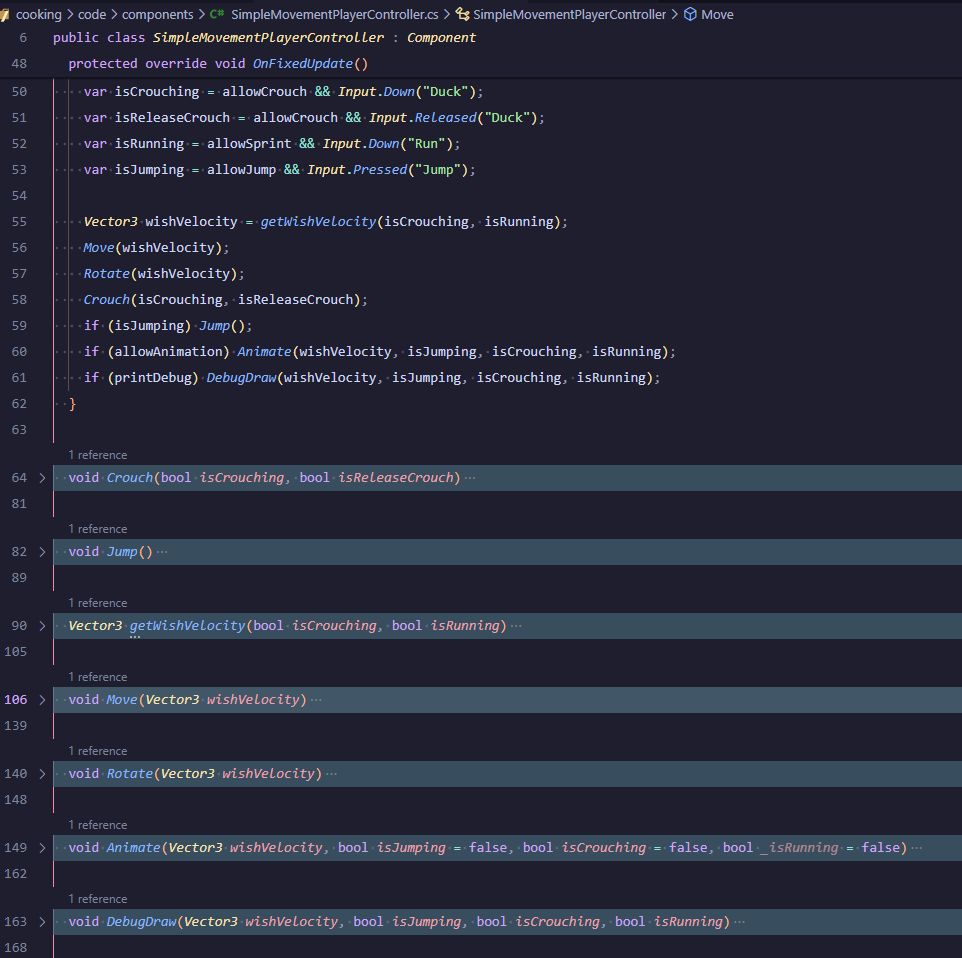Expand the folded Rotate method chevron

(42, 774)
